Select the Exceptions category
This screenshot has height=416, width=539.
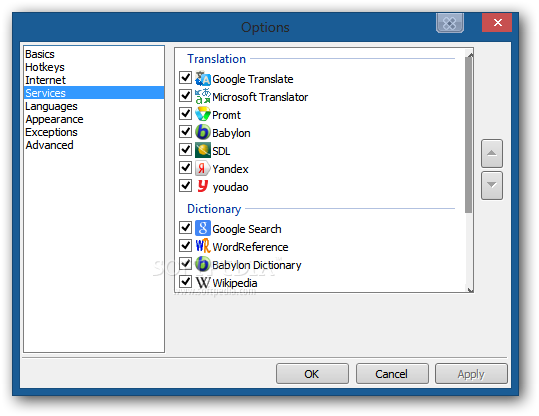pyautogui.click(x=94, y=132)
